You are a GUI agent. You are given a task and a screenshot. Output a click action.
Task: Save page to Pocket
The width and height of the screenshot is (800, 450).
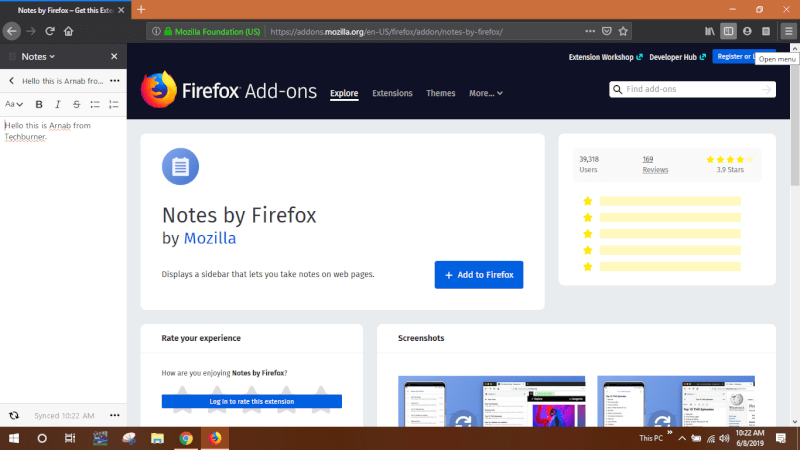pyautogui.click(x=607, y=31)
